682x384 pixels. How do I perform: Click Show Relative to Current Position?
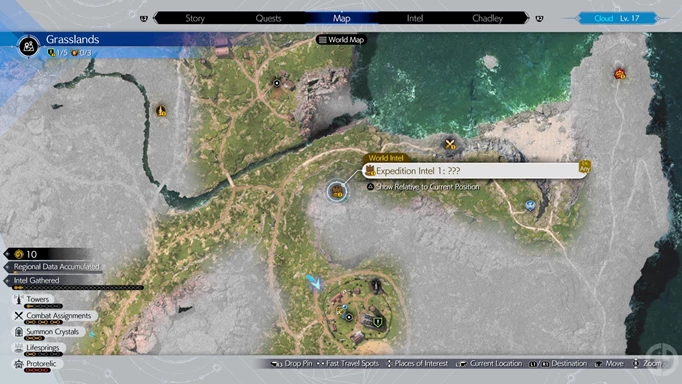[423, 187]
